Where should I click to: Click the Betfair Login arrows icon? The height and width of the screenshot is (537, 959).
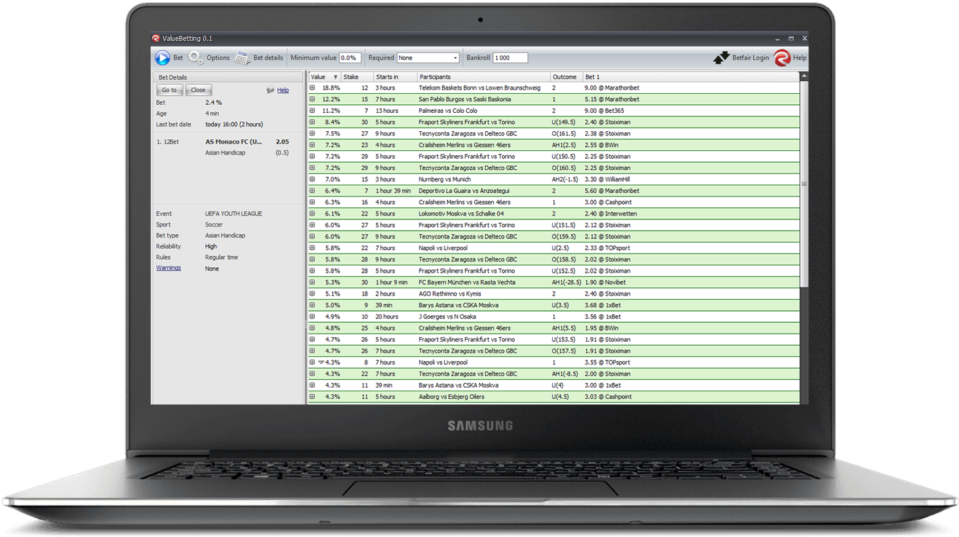click(x=721, y=58)
